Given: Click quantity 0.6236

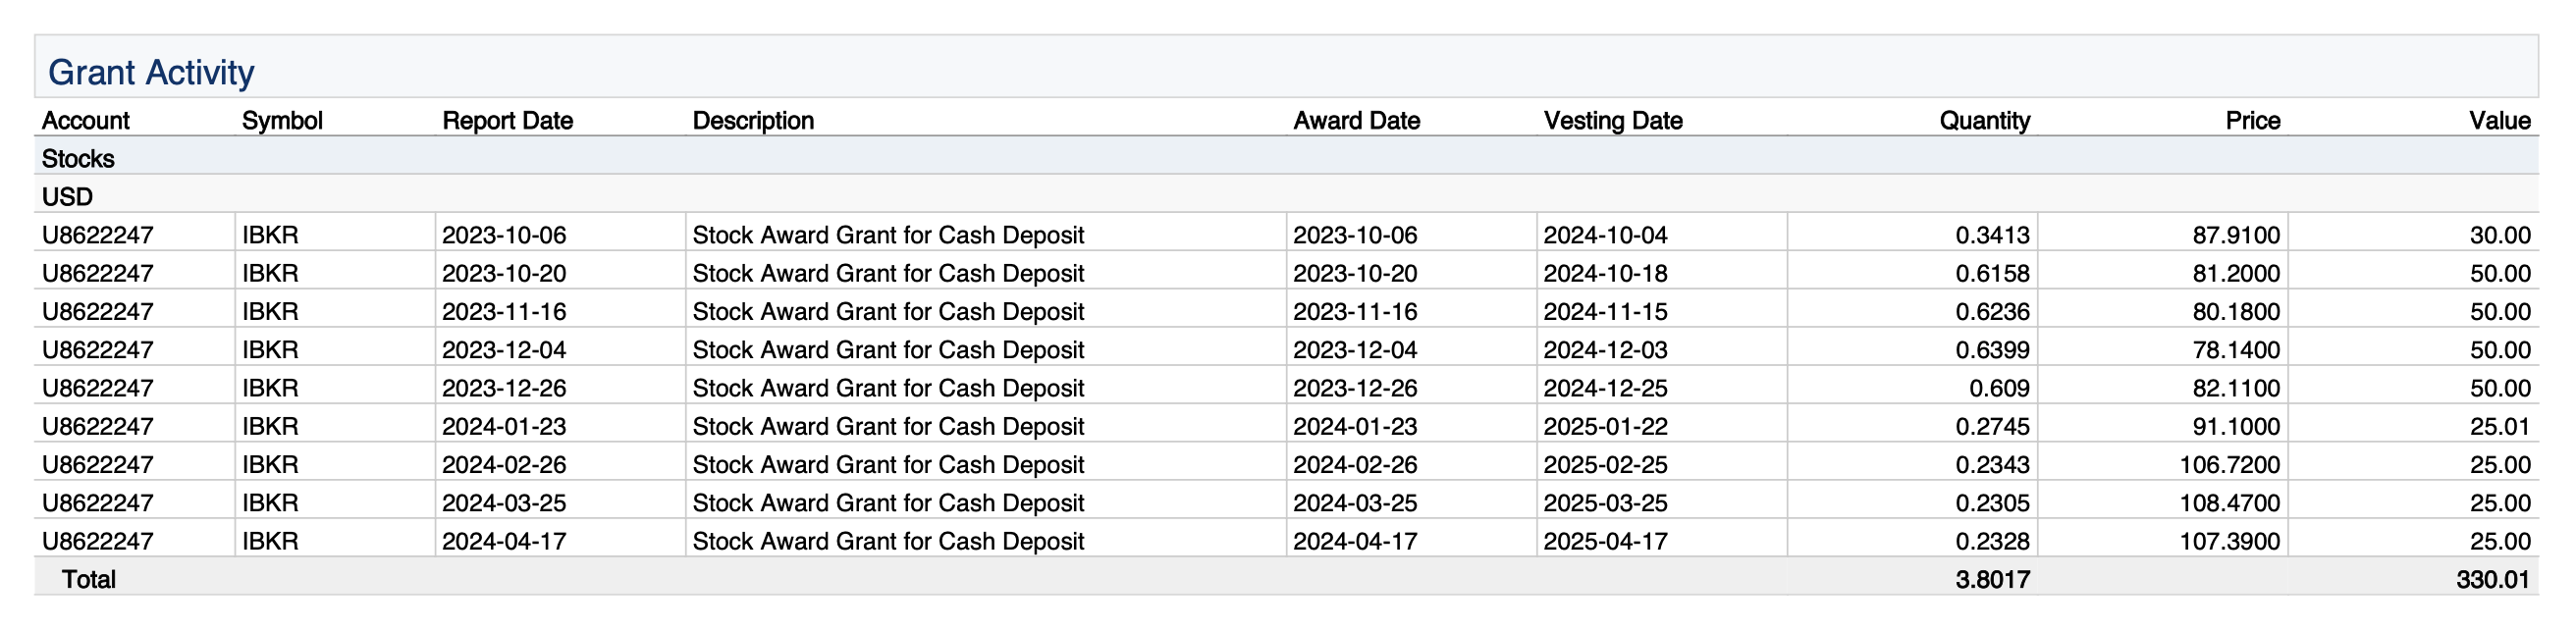Looking at the screenshot, I should click(x=1992, y=311).
